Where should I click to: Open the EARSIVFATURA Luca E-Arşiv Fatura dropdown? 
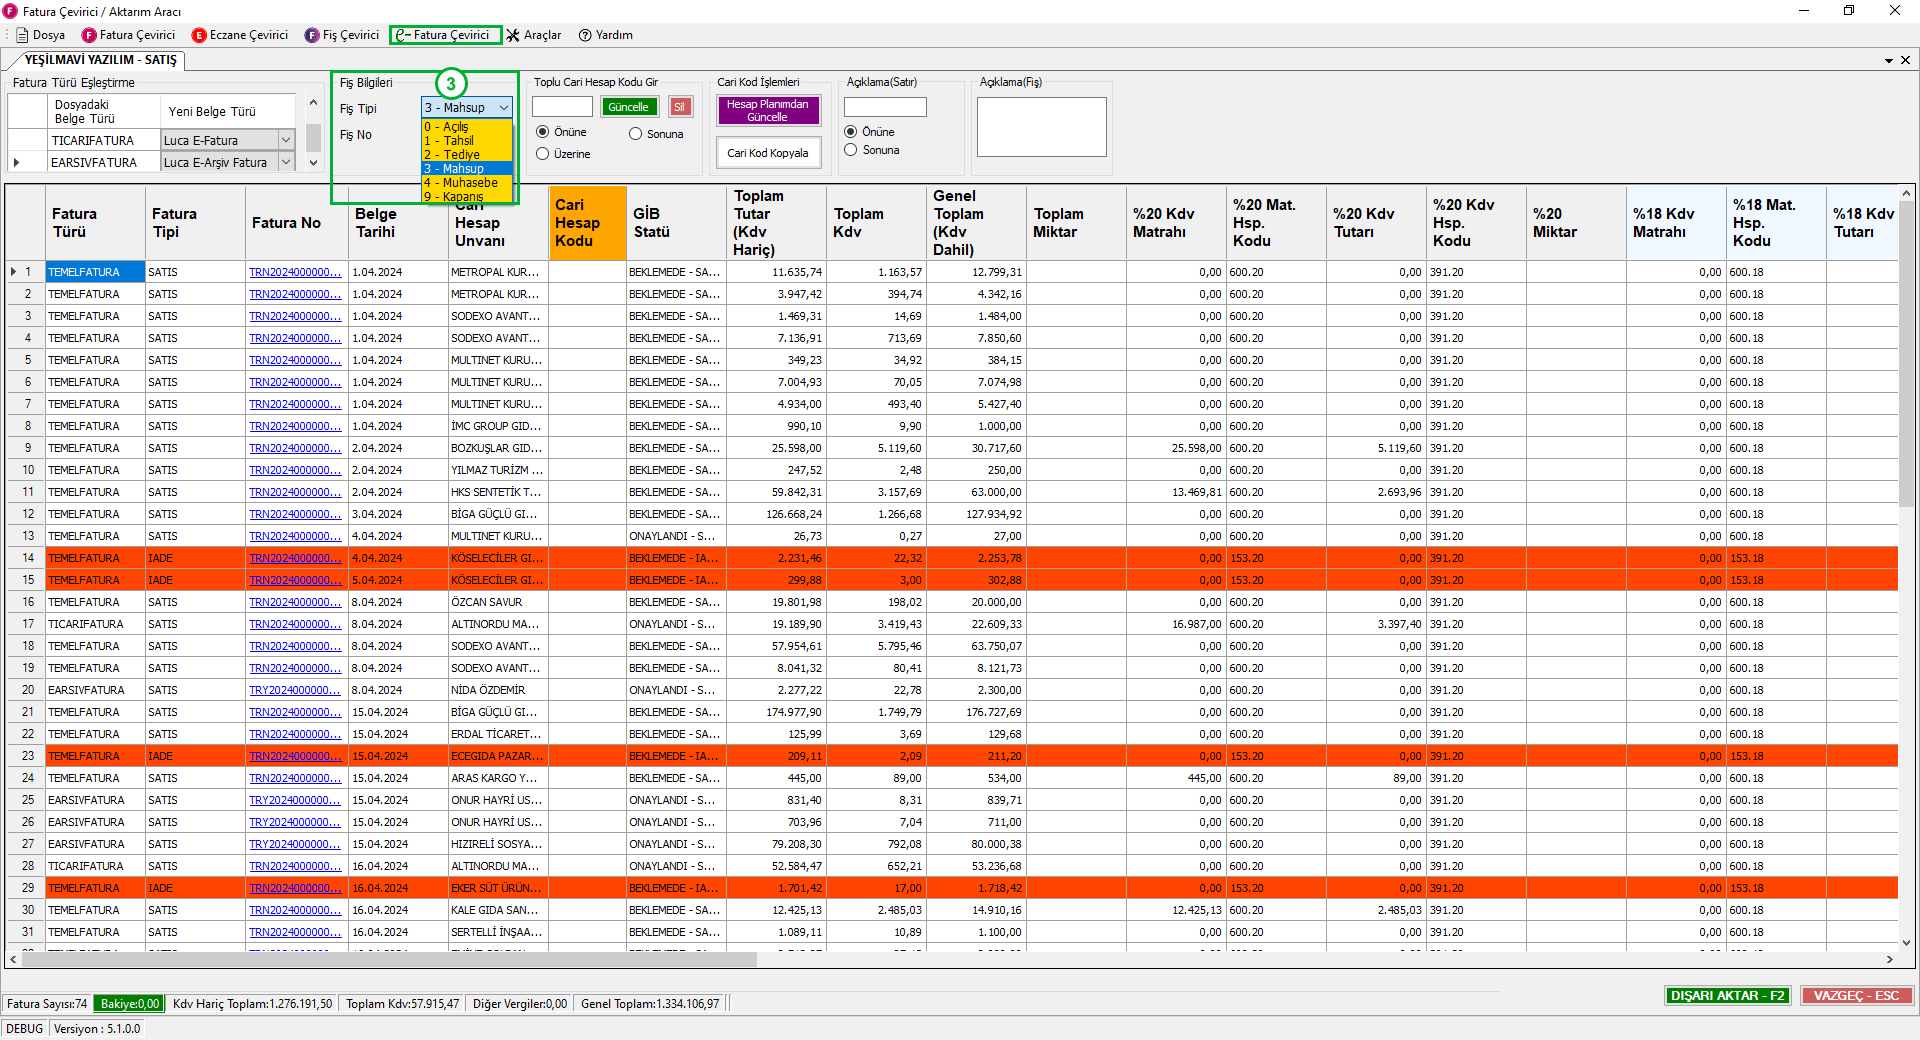tap(286, 162)
